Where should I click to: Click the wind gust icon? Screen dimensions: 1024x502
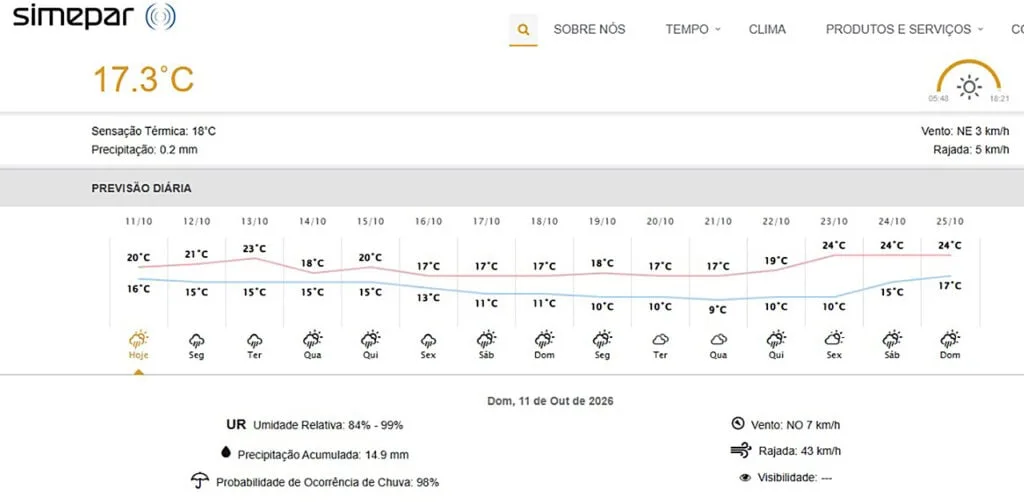(x=741, y=450)
